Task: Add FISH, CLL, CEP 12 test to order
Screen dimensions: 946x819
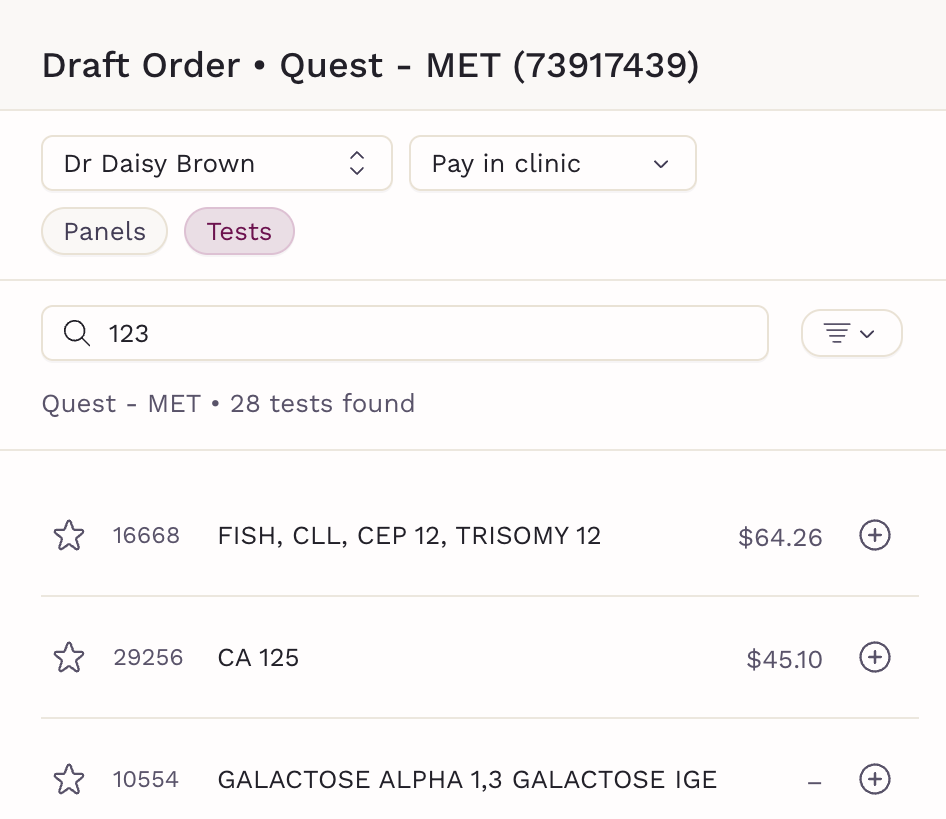Action: pyautogui.click(x=875, y=536)
